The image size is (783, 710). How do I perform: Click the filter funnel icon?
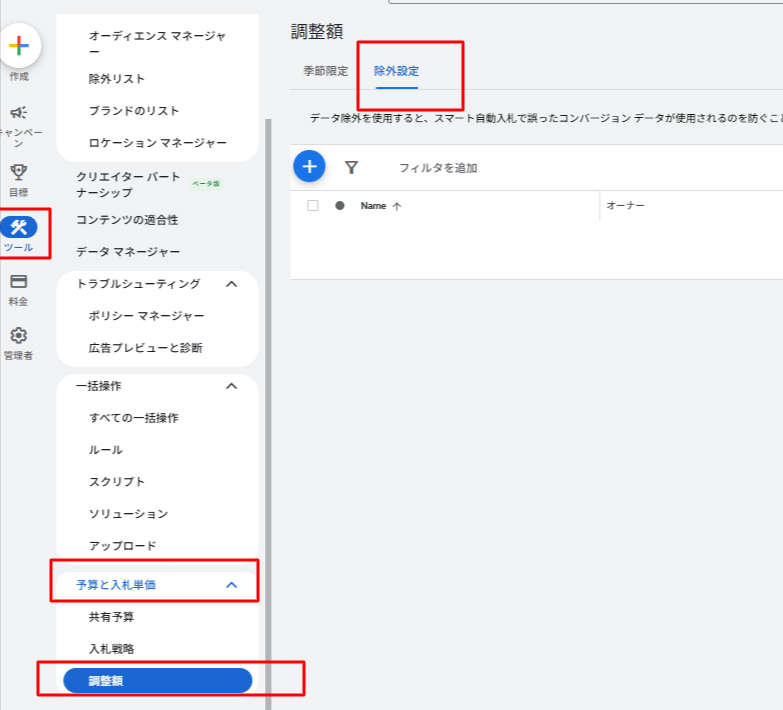pyautogui.click(x=351, y=168)
